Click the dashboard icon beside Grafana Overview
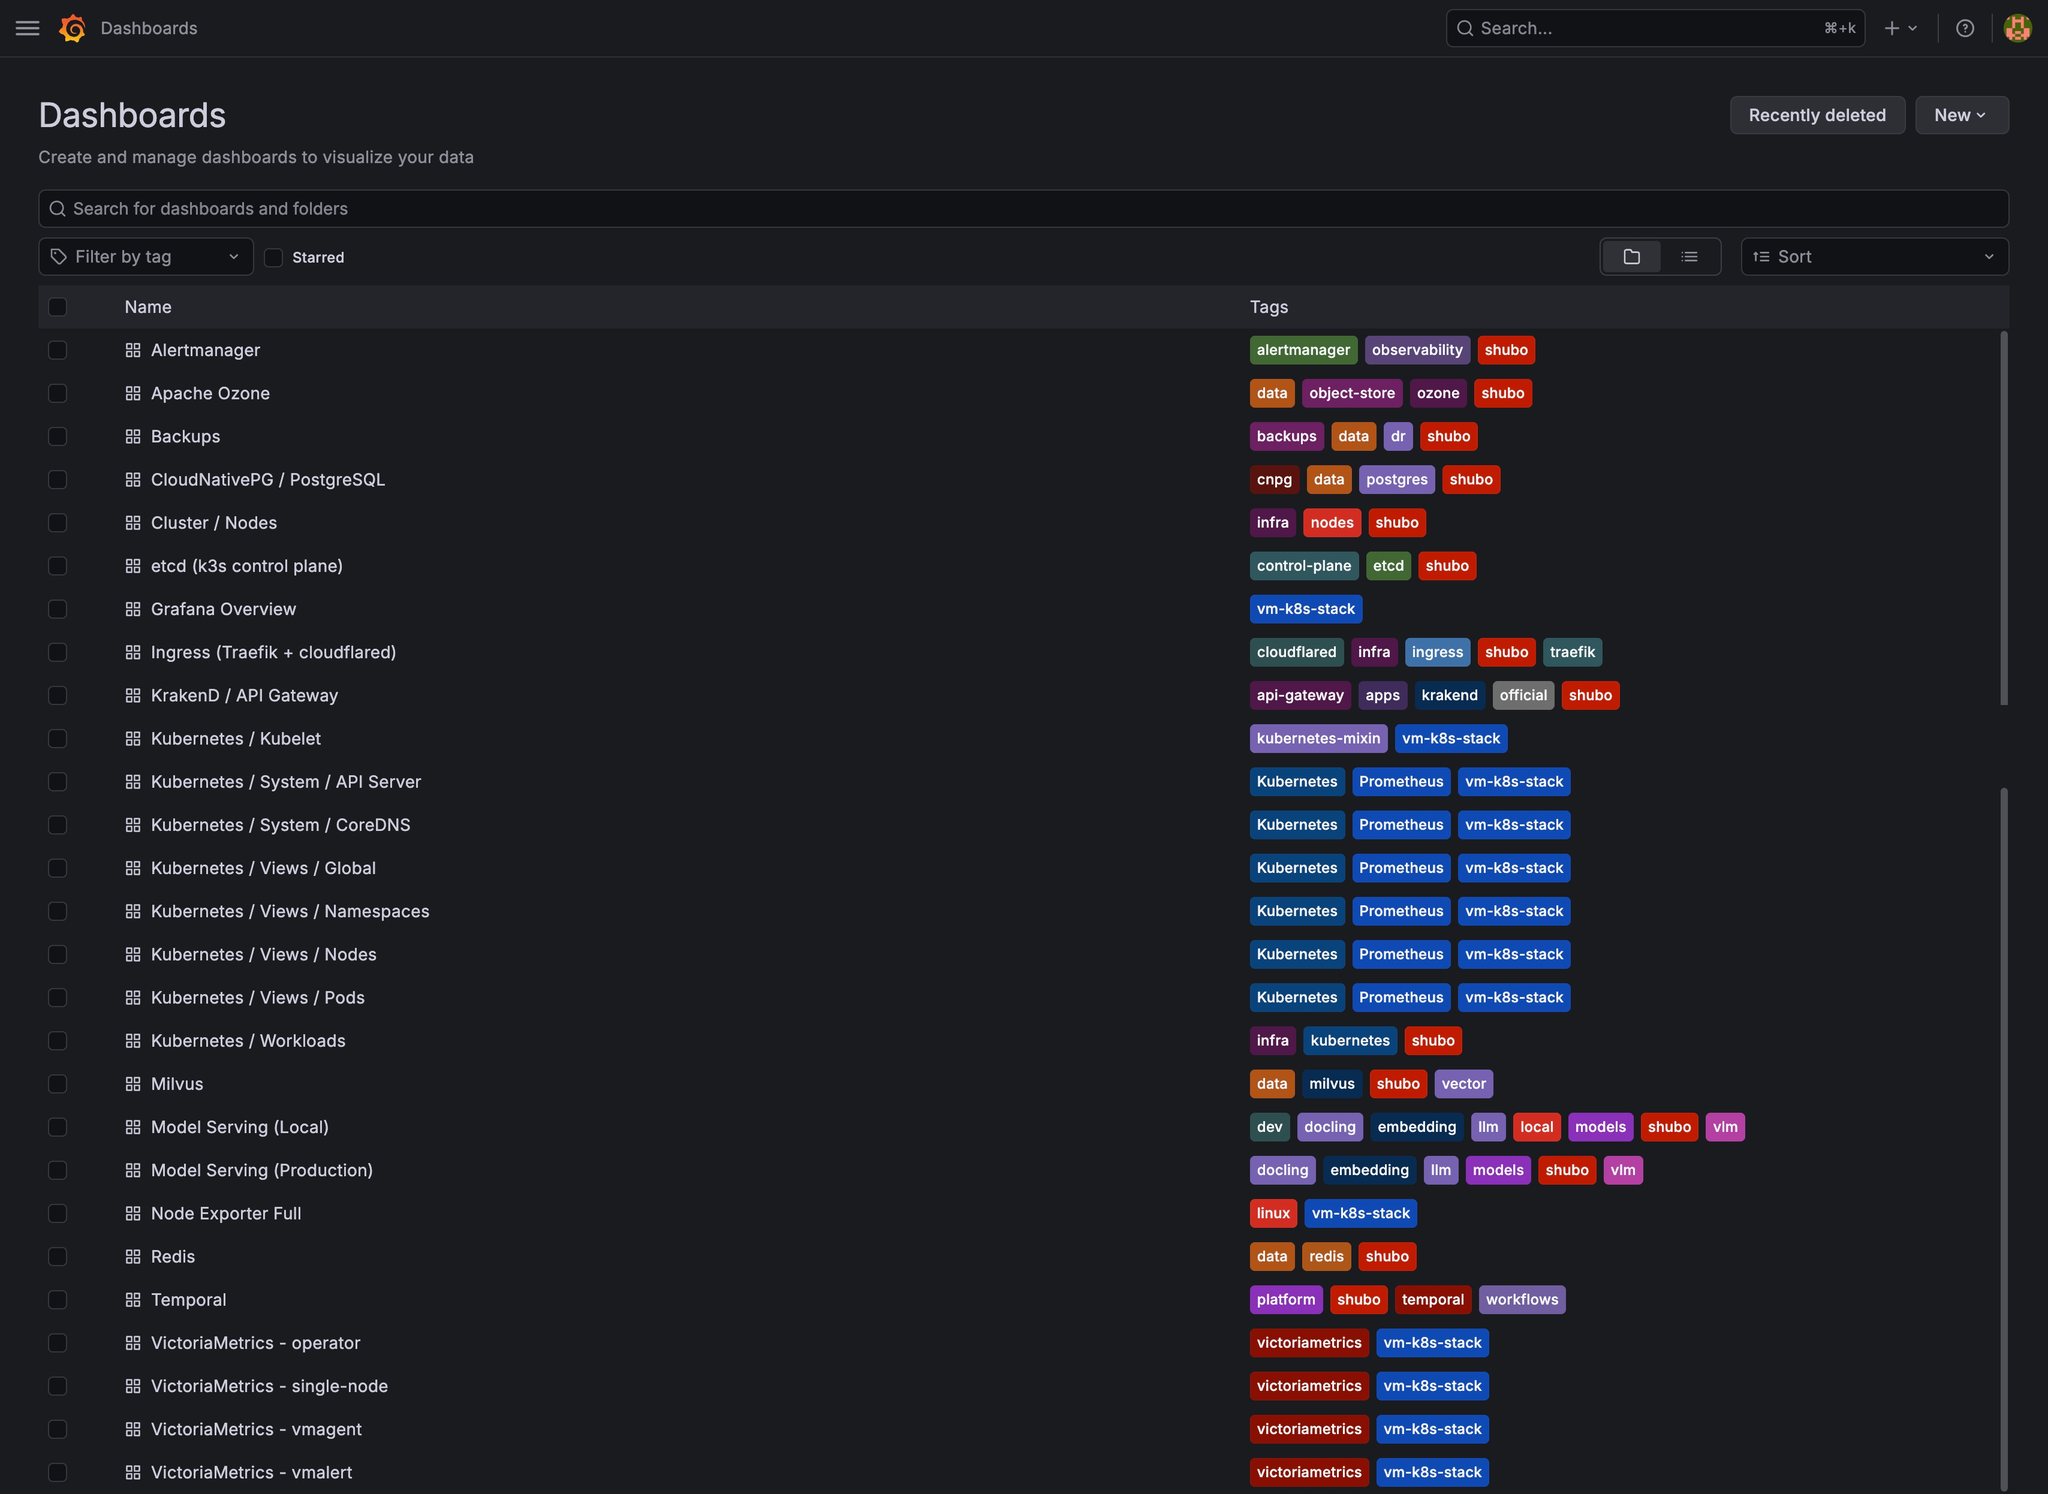Screen dimensions: 2048x1494 (133, 609)
